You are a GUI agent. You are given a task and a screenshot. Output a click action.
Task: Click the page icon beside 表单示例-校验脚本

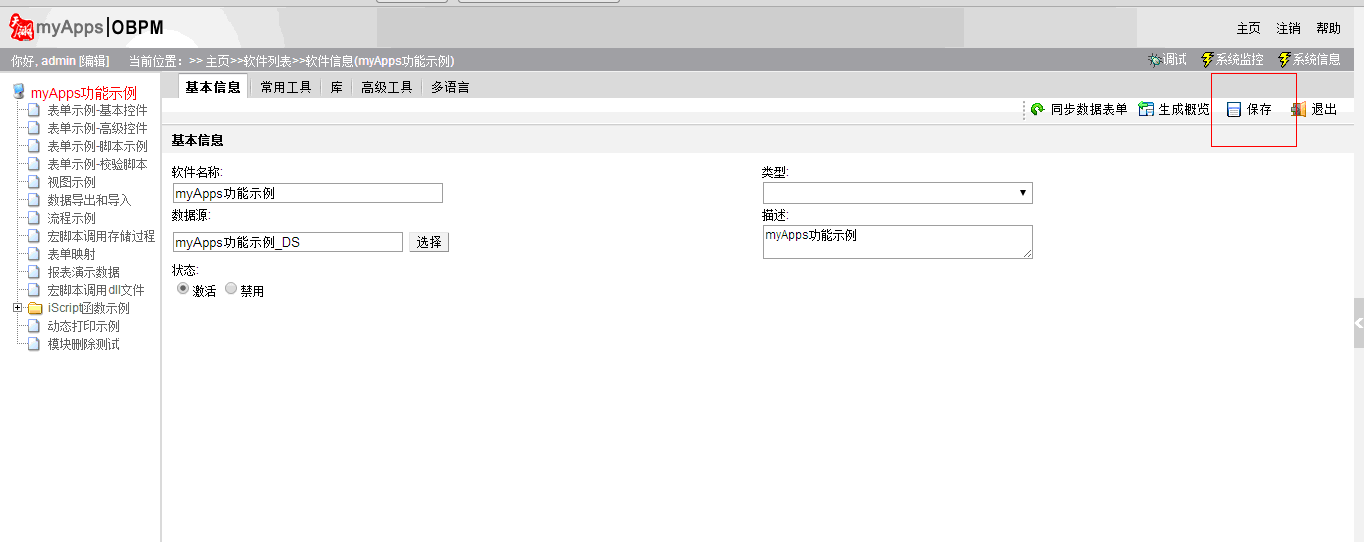tap(34, 164)
